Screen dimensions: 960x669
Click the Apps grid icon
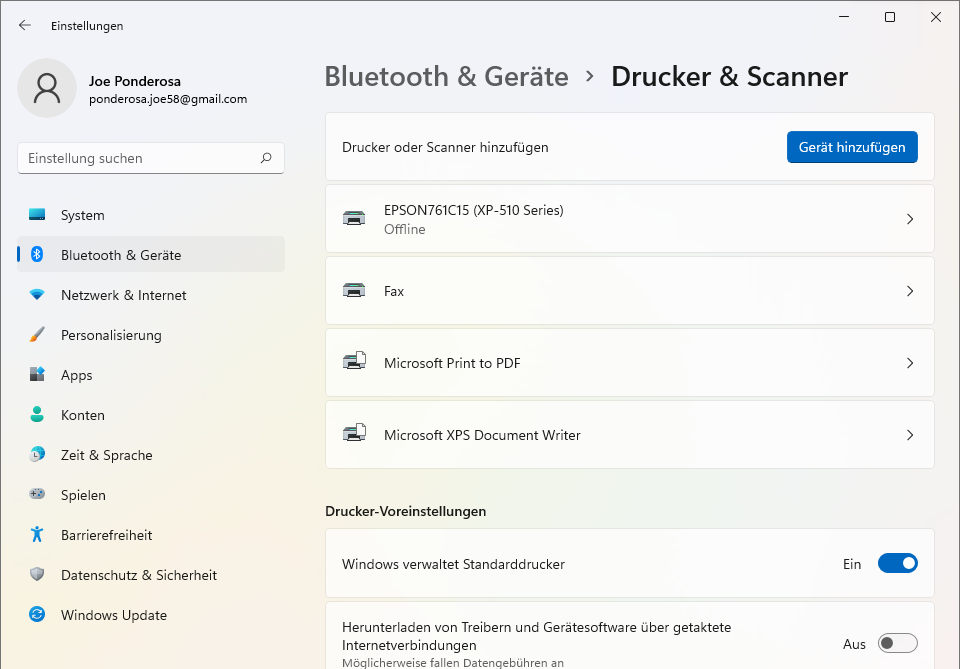click(x=37, y=375)
